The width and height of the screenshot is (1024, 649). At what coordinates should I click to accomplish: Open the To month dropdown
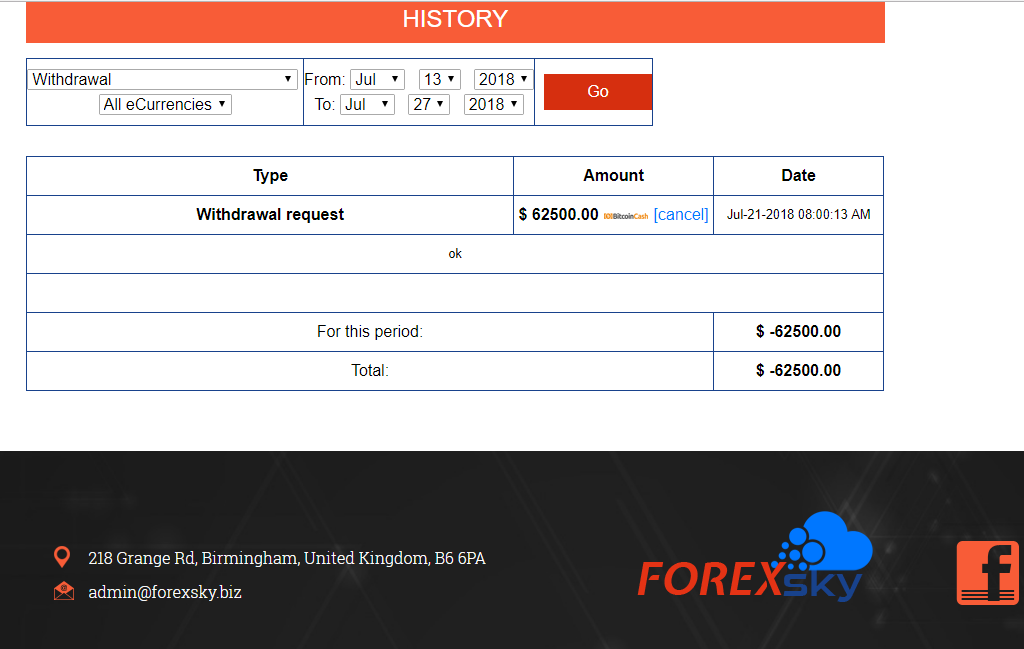coord(367,104)
